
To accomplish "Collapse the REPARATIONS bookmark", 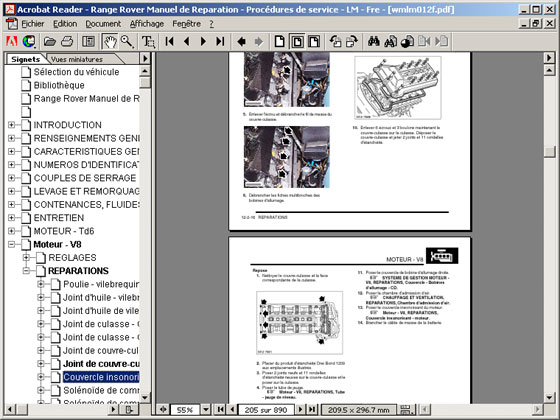I will tap(26, 271).
